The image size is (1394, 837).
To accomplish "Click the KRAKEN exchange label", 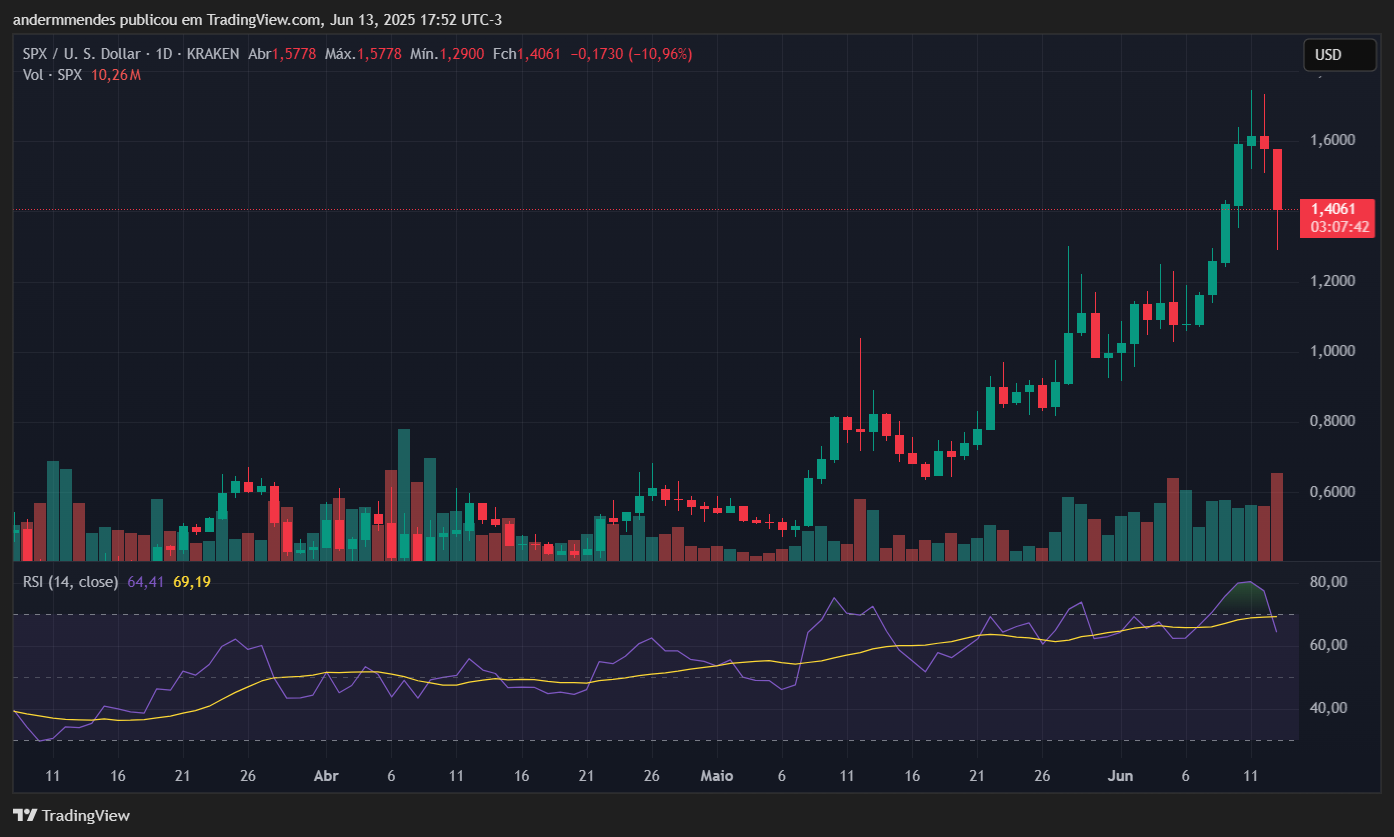I will [211, 54].
